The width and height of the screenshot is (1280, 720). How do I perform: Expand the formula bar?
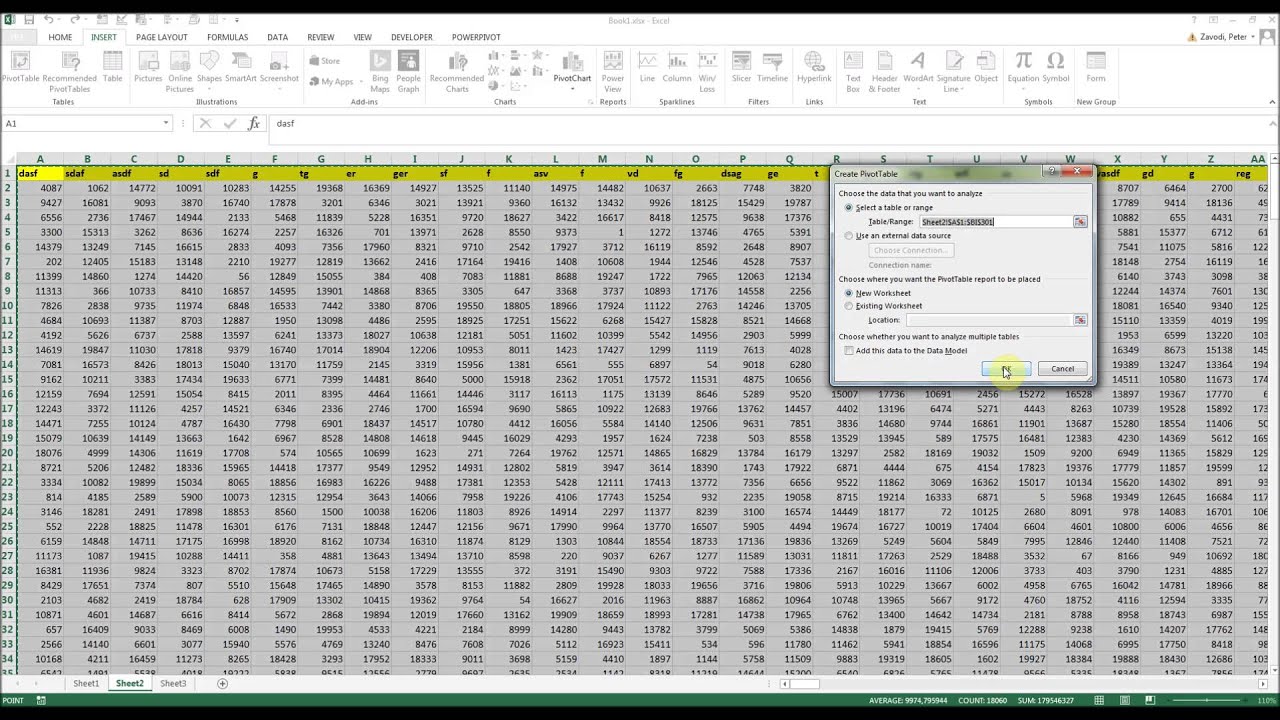tap(1271, 123)
